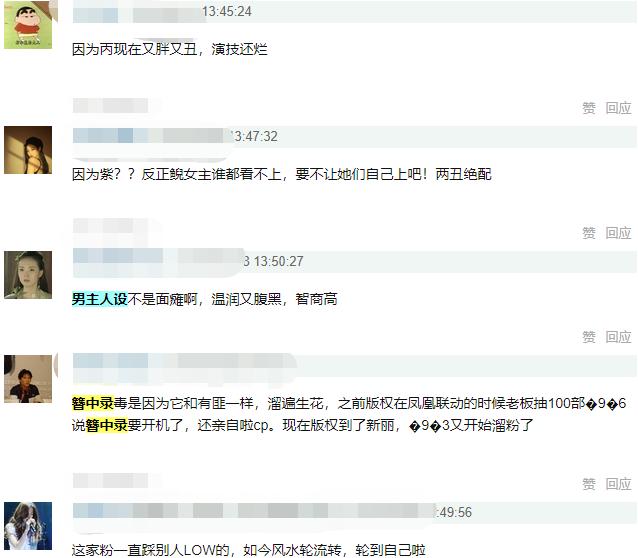
Task: Open avatar beside the 男主人设 comment
Action: click(28, 275)
